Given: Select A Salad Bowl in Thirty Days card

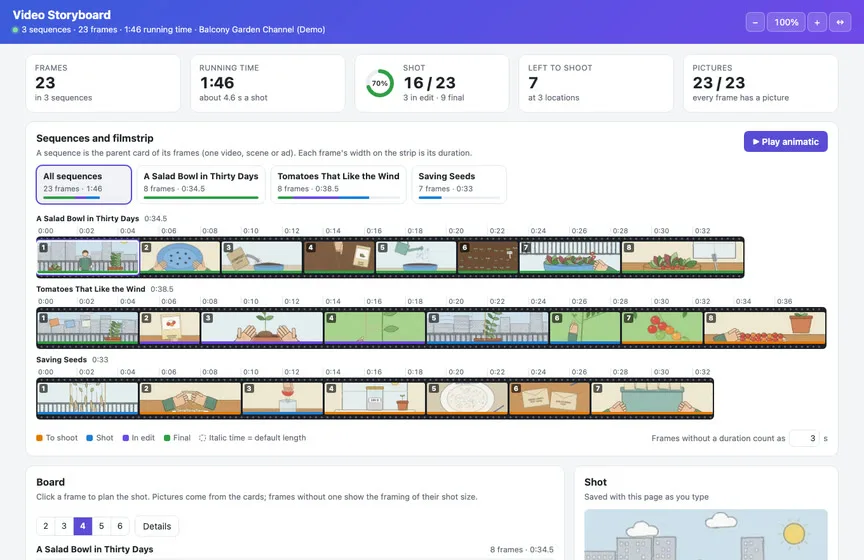Looking at the screenshot, I should coord(201,184).
